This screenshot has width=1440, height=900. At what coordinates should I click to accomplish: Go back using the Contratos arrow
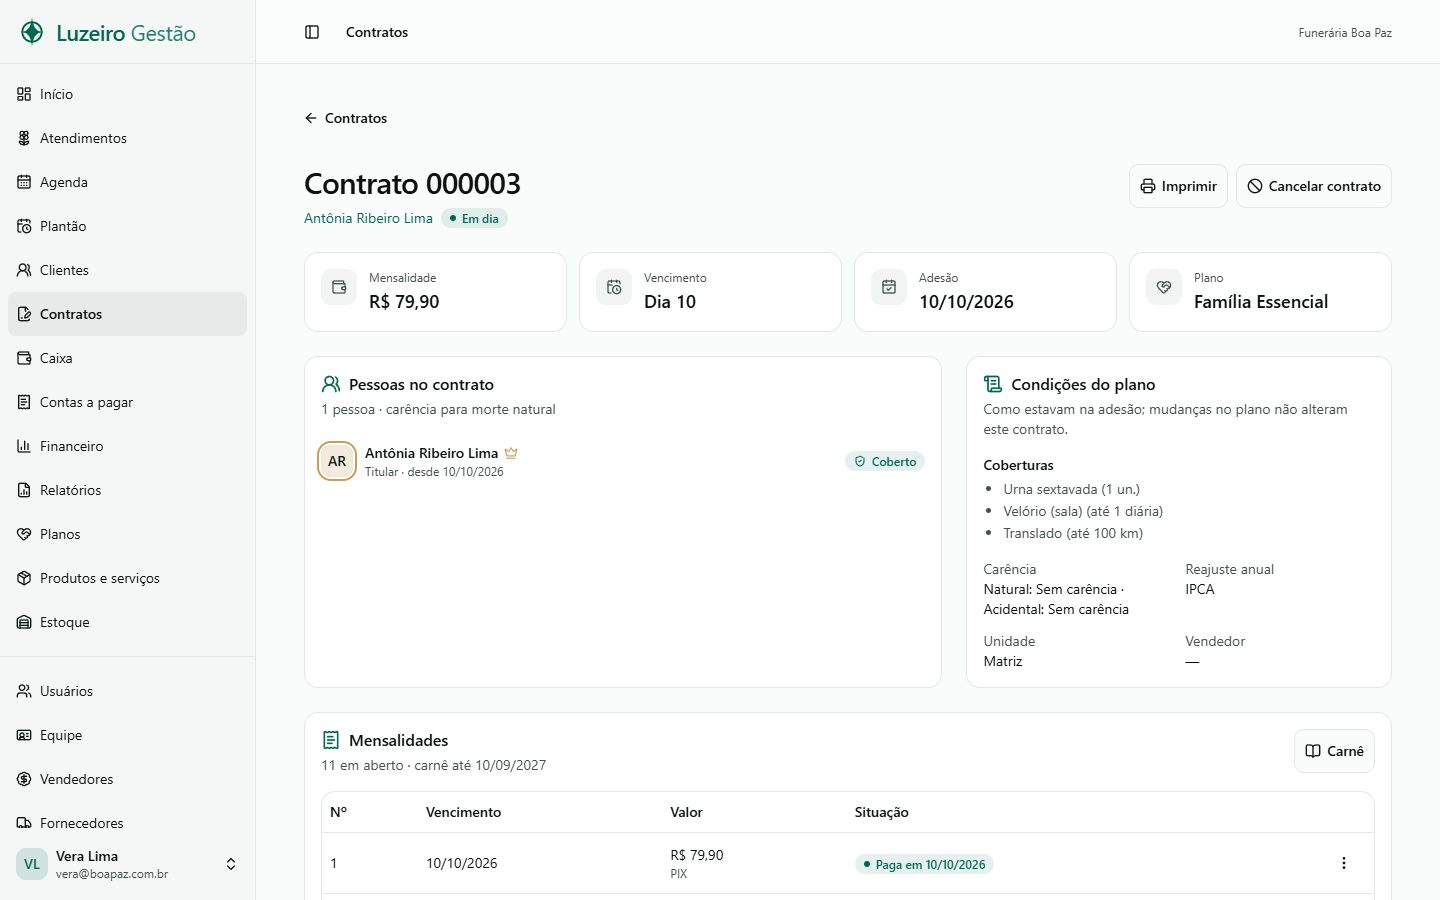[x=345, y=118]
